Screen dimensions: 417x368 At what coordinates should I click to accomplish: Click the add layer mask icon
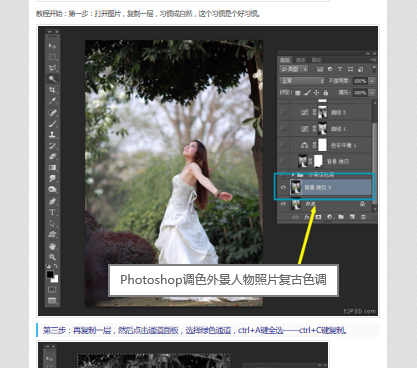click(x=318, y=217)
